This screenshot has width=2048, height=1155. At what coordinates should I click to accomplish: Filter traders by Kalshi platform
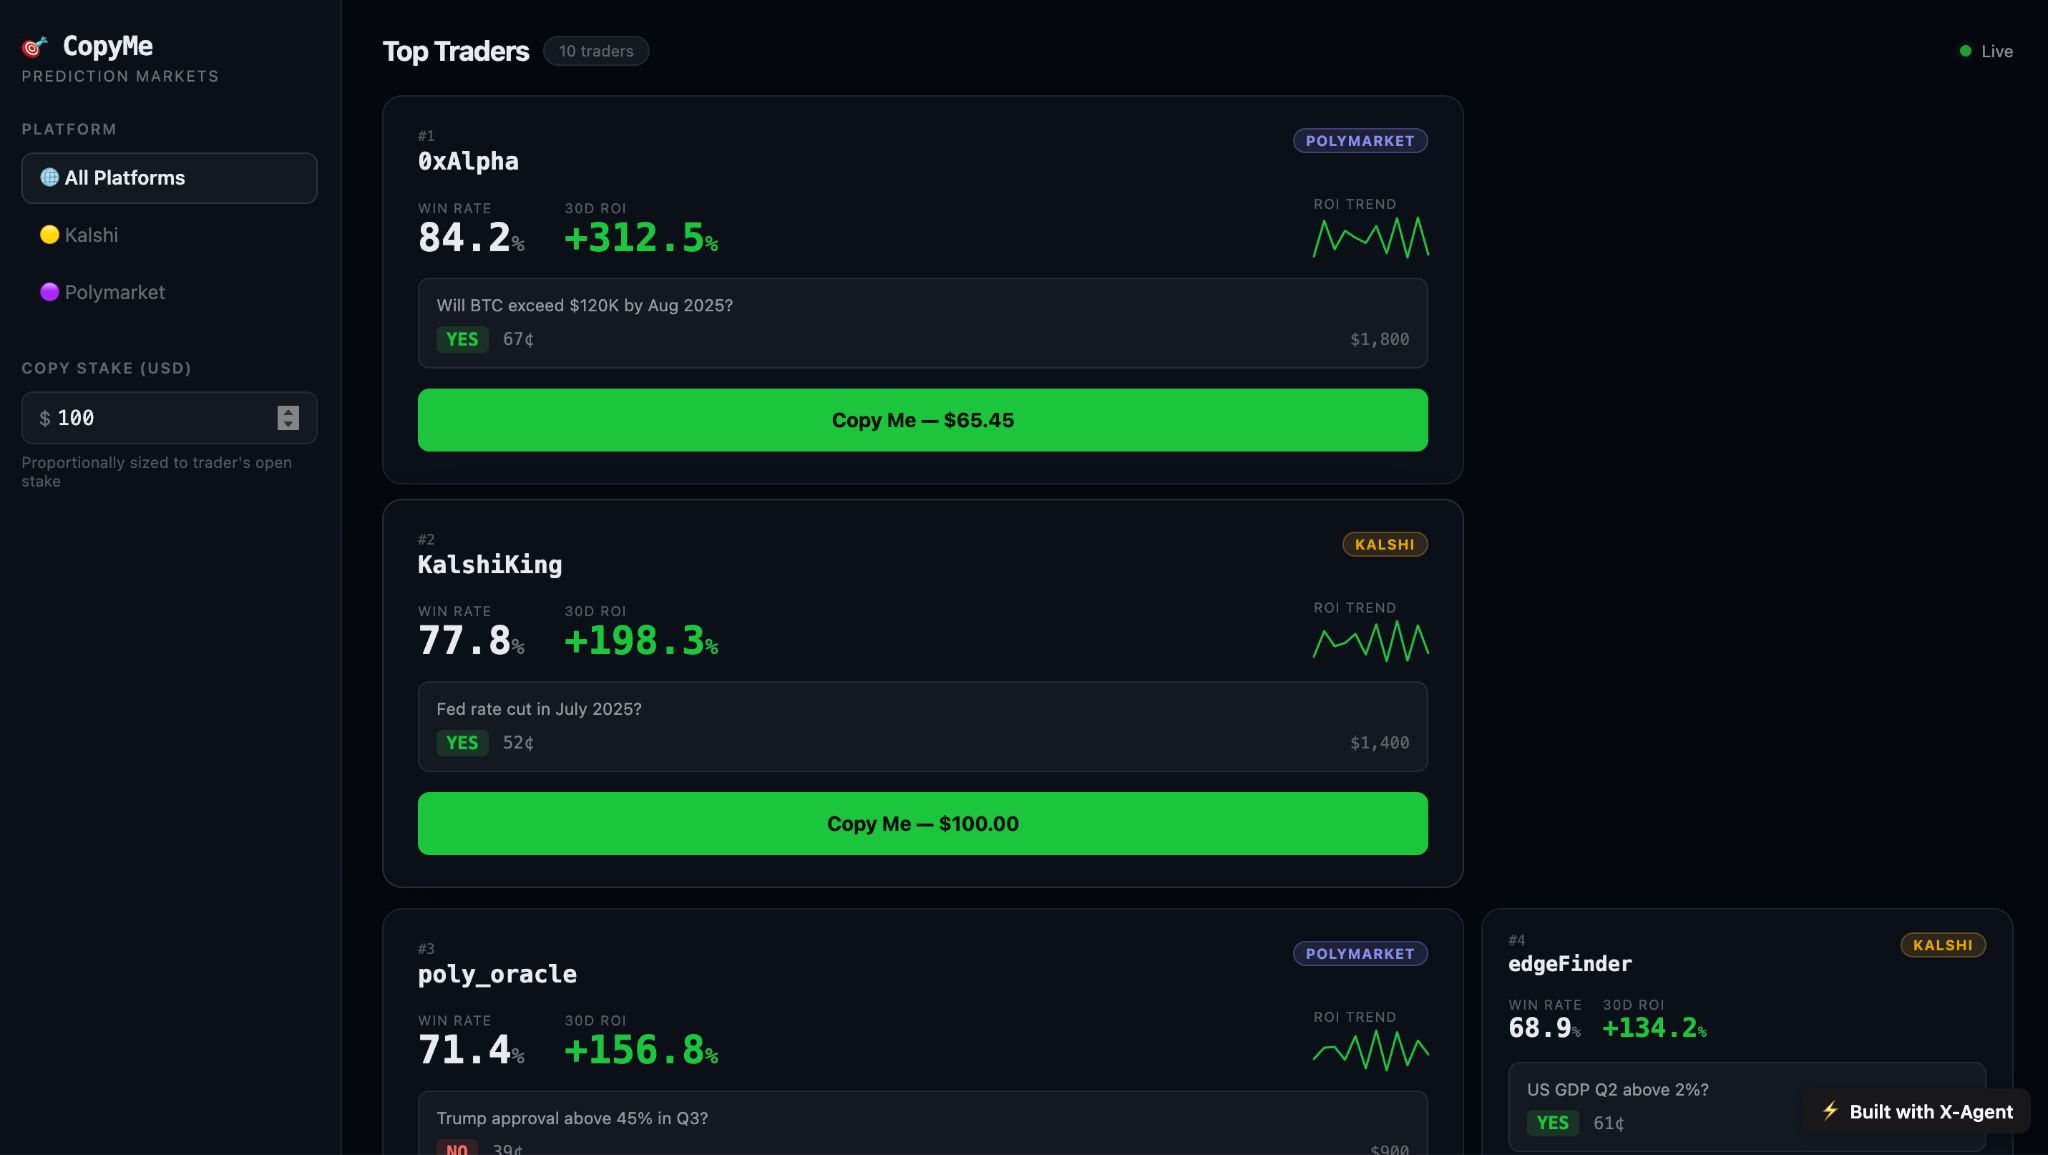coord(169,235)
